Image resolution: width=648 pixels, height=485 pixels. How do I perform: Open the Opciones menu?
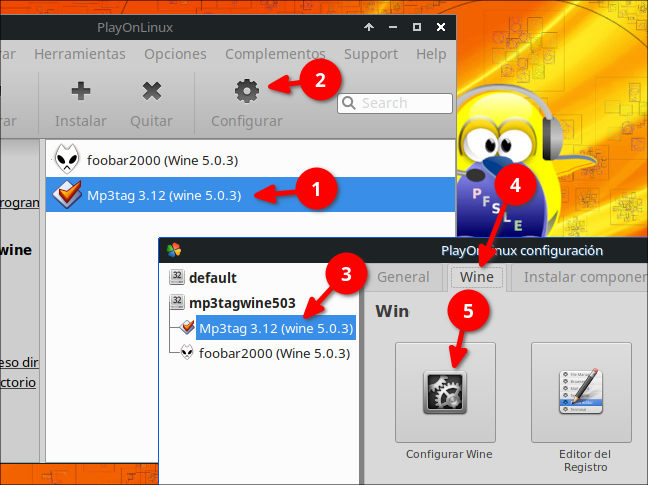(175, 54)
